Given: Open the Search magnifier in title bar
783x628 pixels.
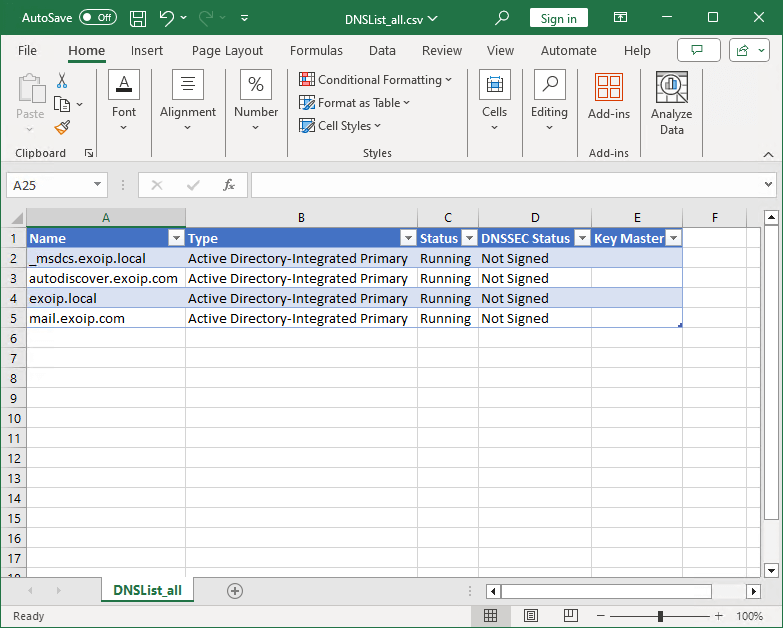Looking at the screenshot, I should (x=502, y=18).
